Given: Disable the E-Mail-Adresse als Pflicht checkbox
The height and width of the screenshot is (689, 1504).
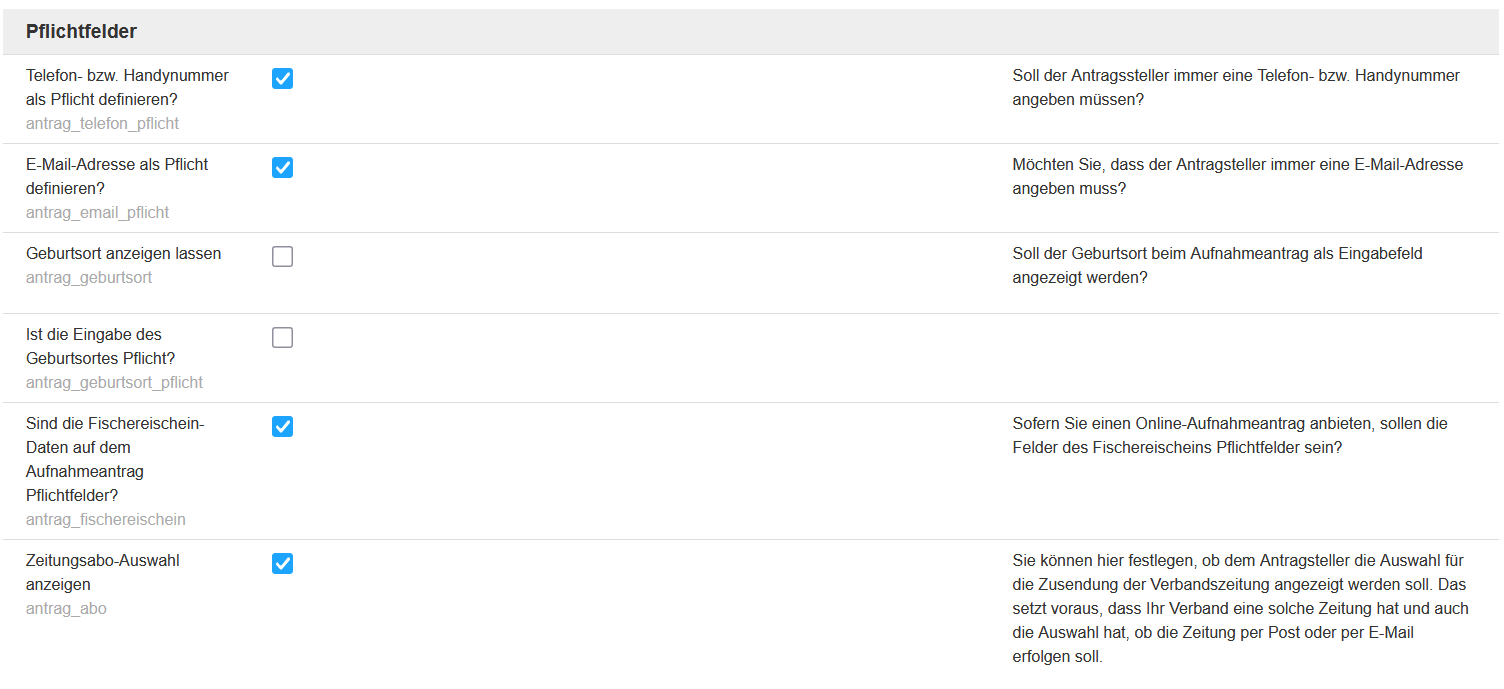Looking at the screenshot, I should tap(283, 168).
